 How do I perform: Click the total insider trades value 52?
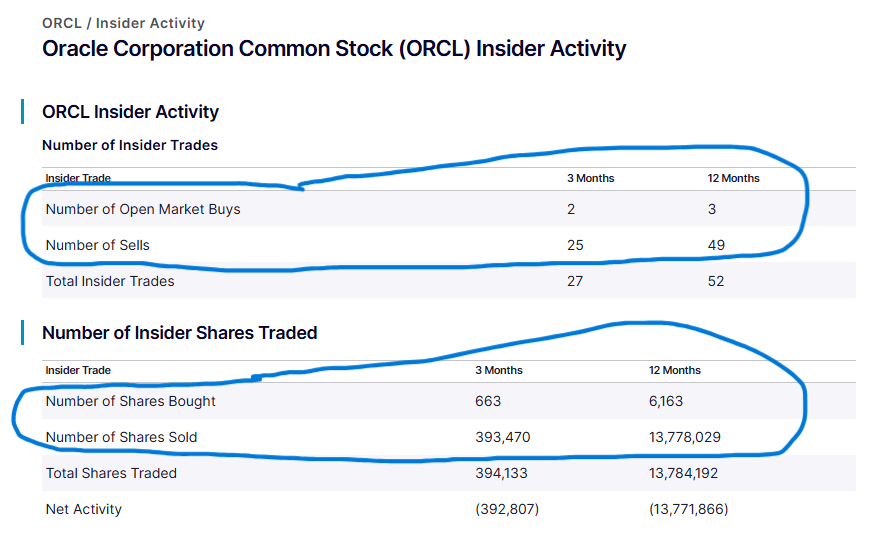click(x=716, y=282)
